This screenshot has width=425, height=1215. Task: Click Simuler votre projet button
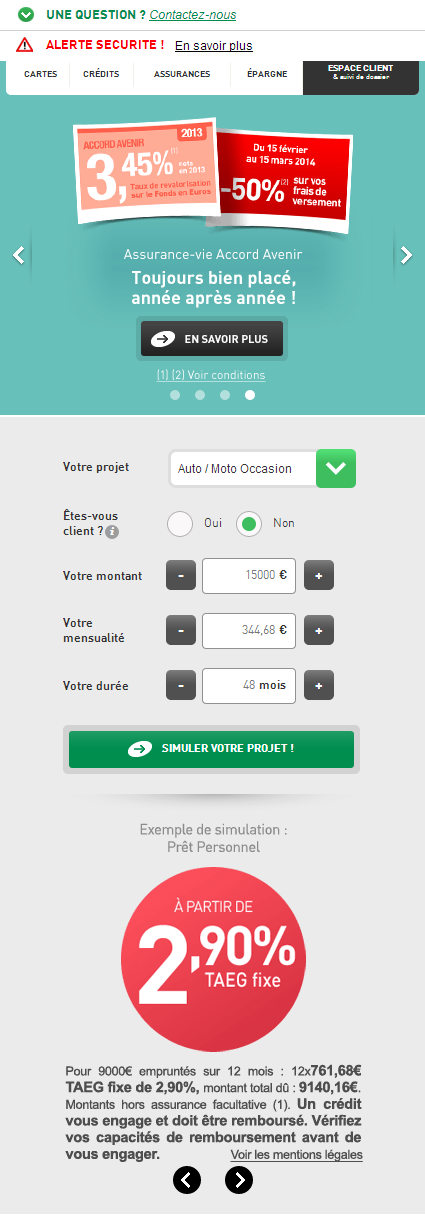coord(211,749)
